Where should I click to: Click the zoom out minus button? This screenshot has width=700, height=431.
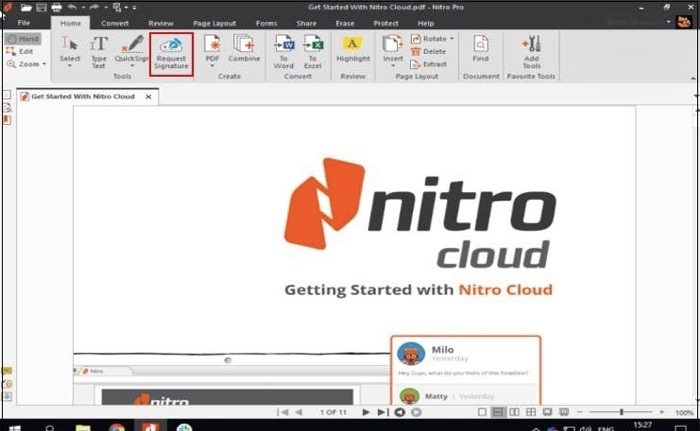(580, 412)
